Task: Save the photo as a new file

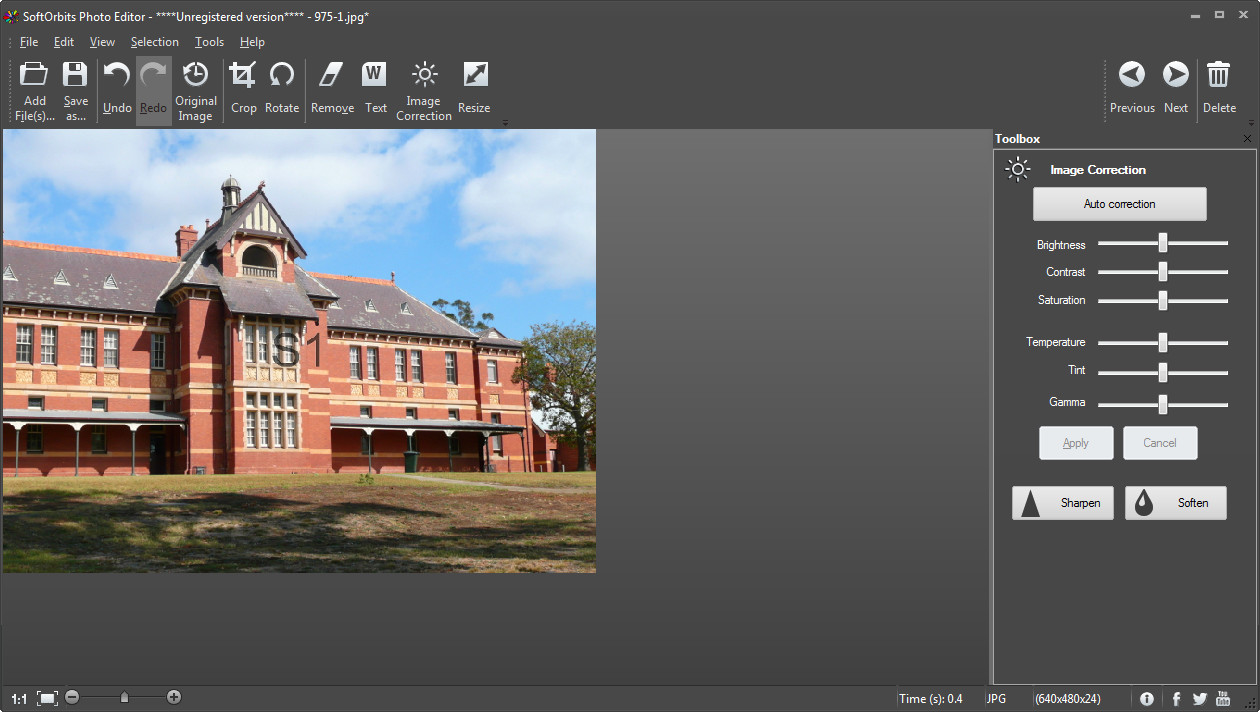Action: (75, 88)
